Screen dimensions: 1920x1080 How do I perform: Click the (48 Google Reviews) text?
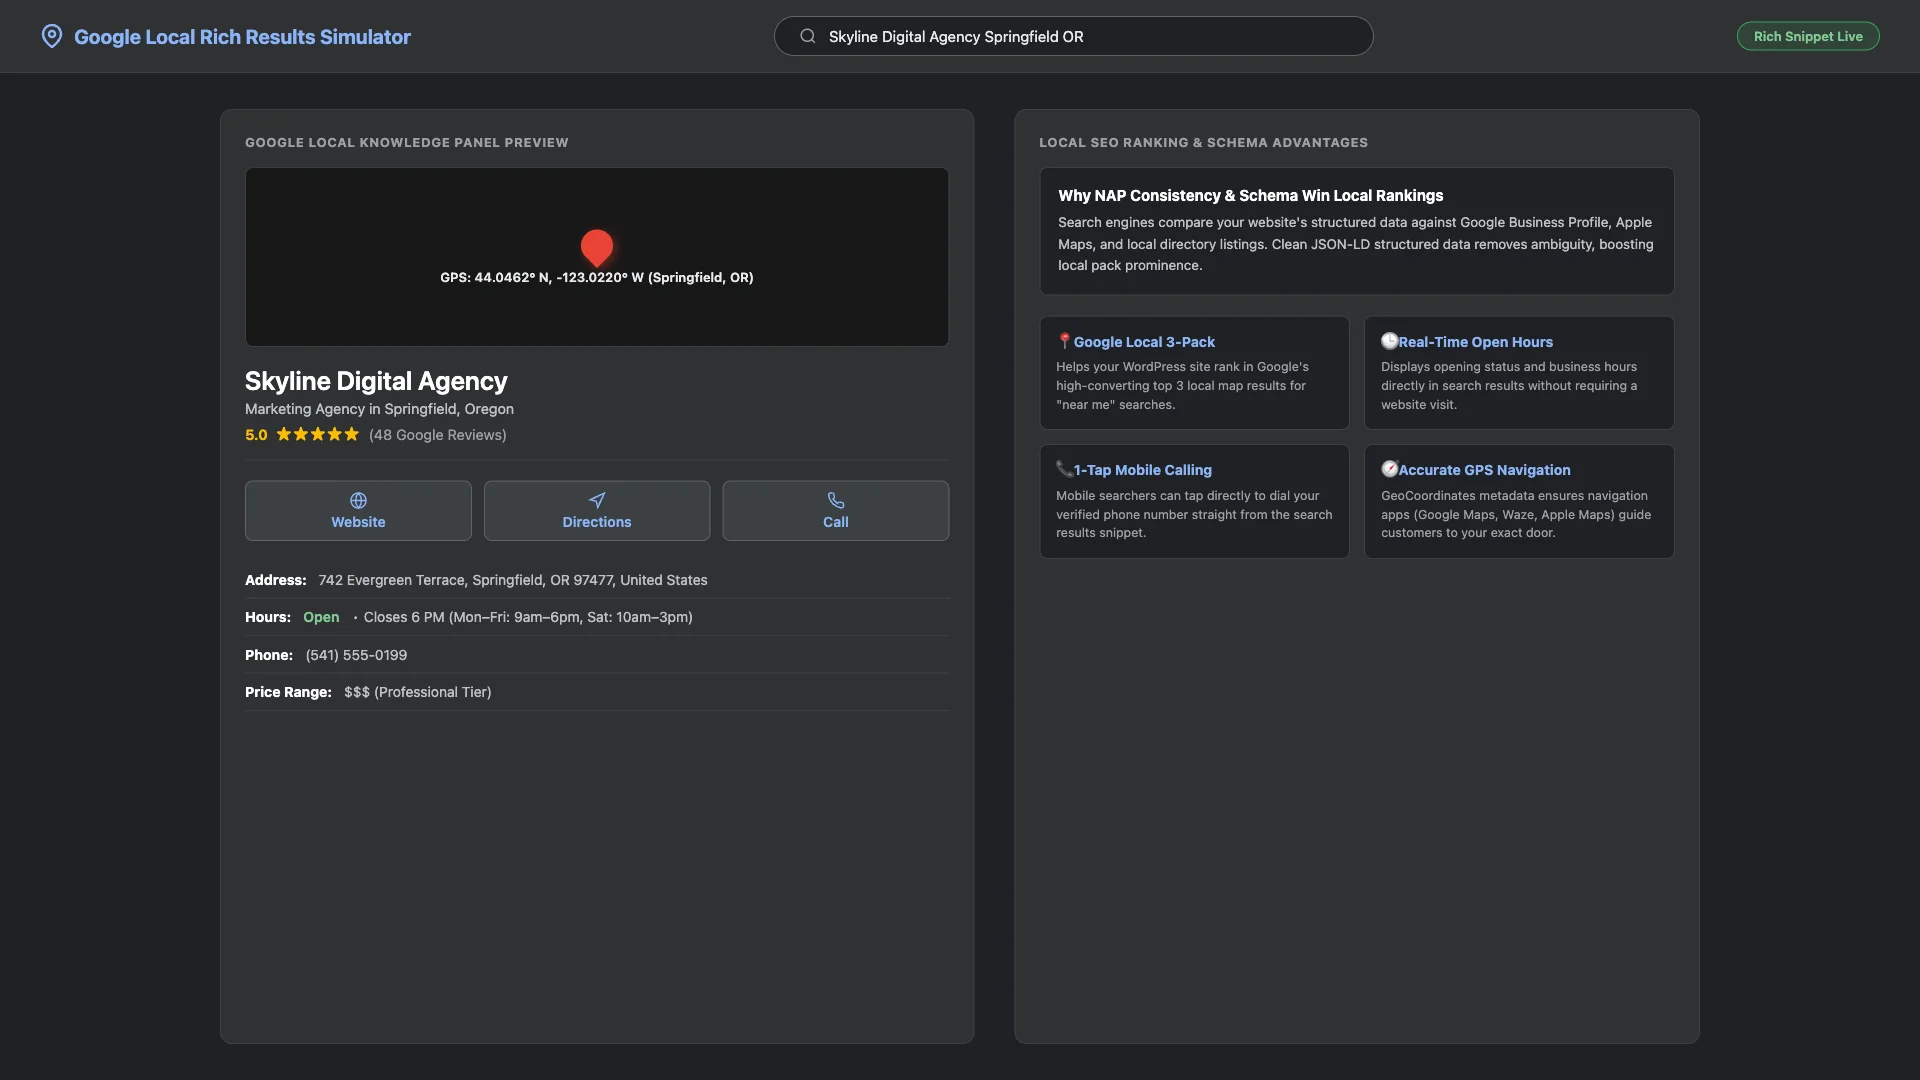pyautogui.click(x=437, y=435)
